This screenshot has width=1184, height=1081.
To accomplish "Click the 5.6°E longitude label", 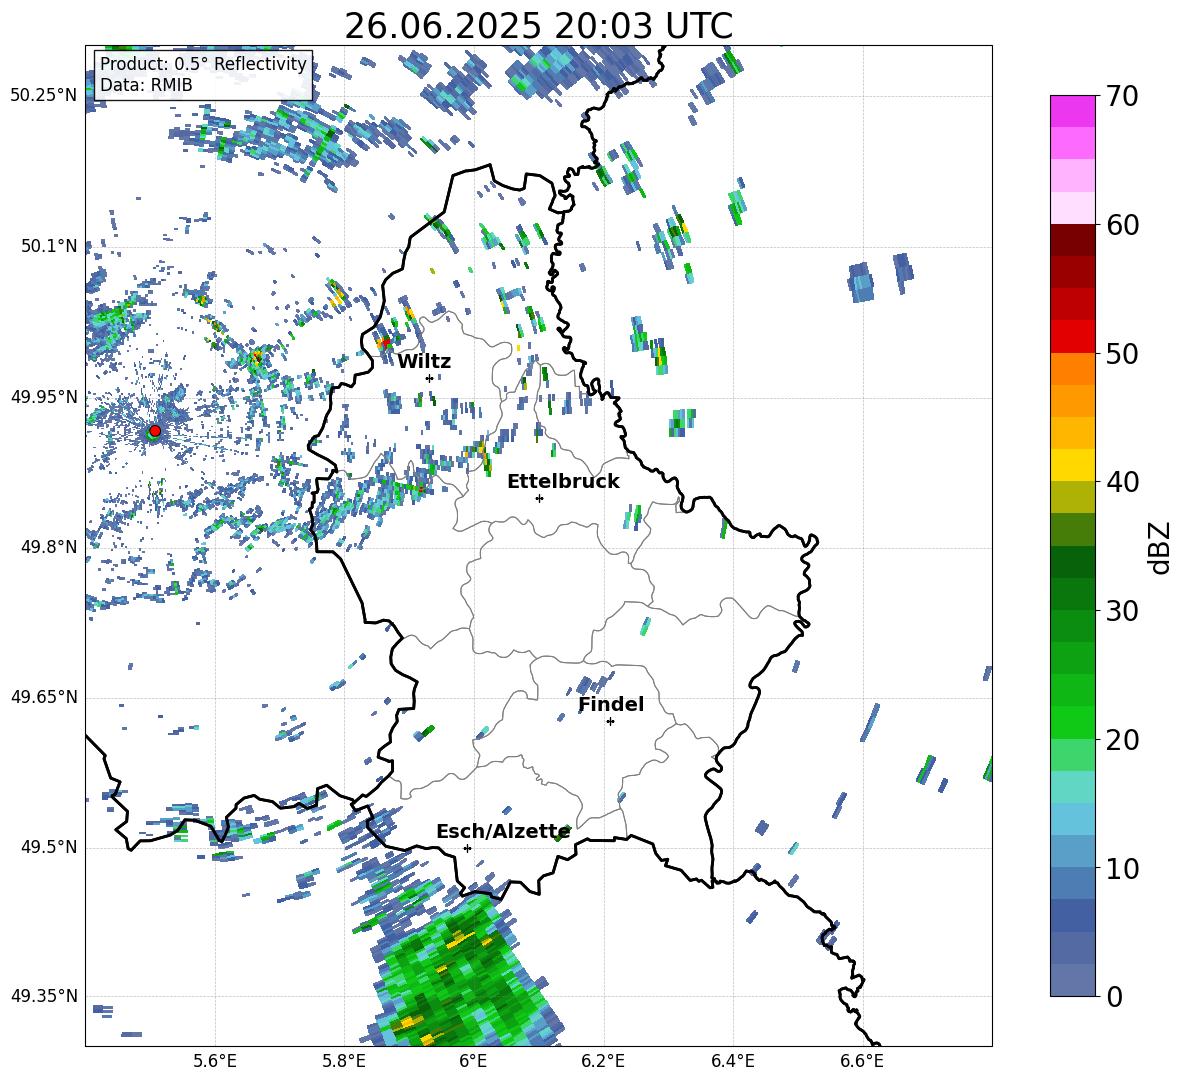I will (215, 1062).
